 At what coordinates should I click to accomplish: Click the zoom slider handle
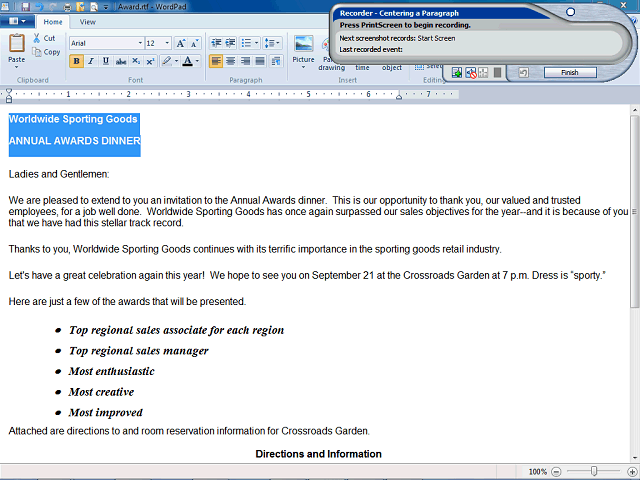click(594, 471)
